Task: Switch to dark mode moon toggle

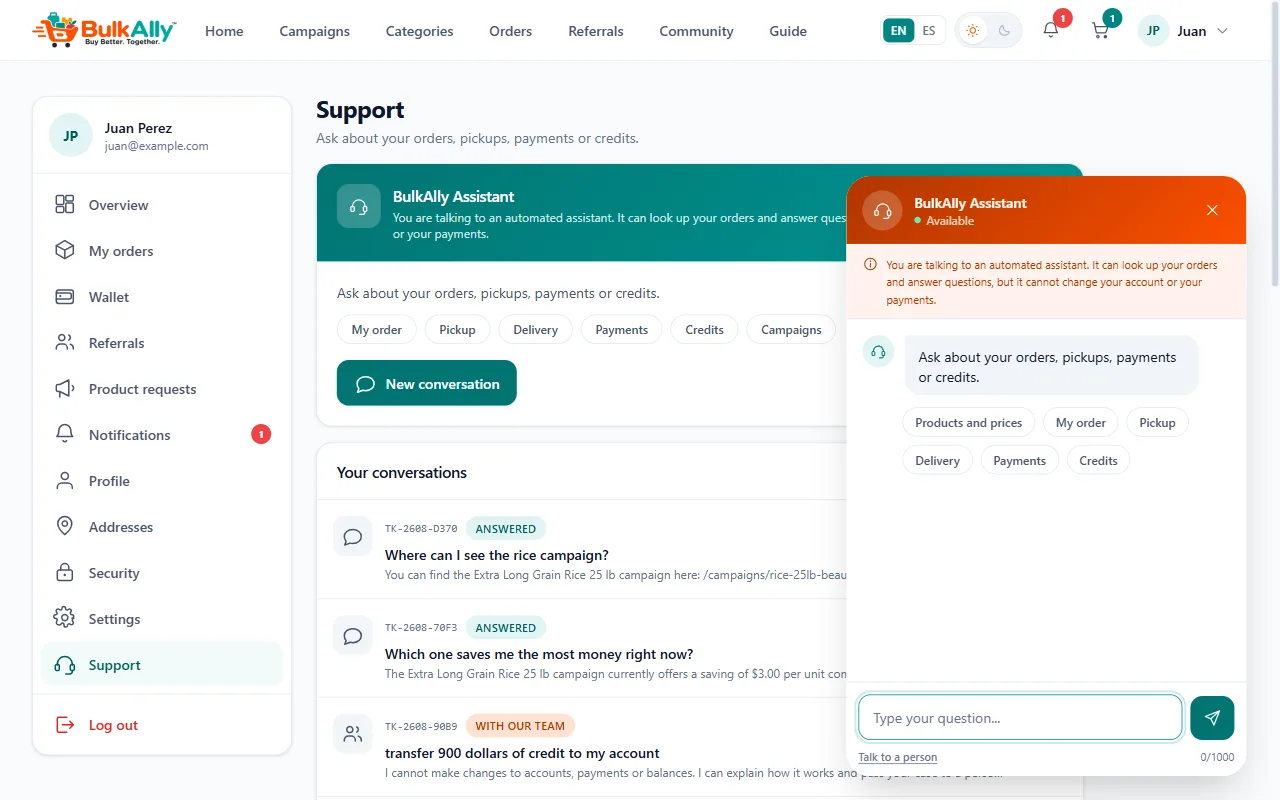Action: click(x=1004, y=31)
